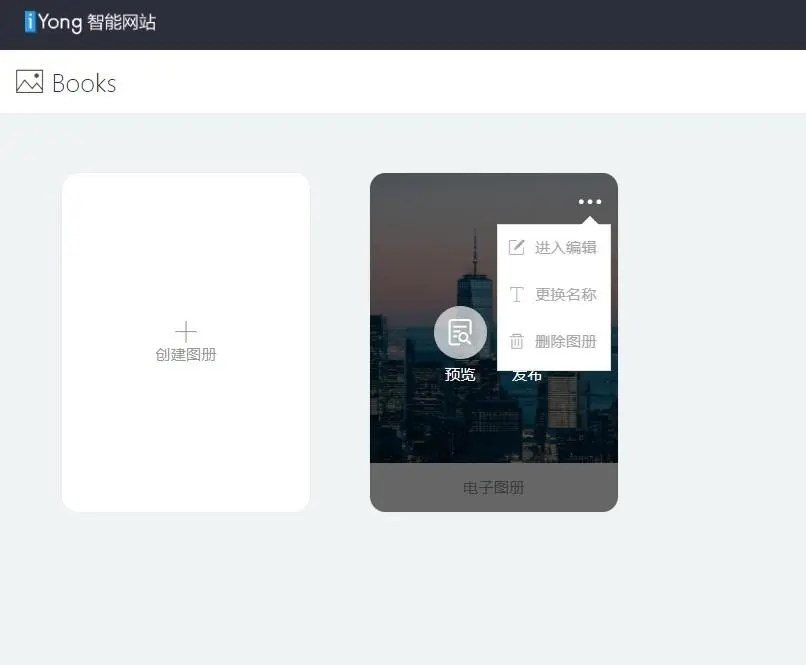Click the partially hidden 发布 label
The width and height of the screenshot is (806, 665).
coord(526,376)
